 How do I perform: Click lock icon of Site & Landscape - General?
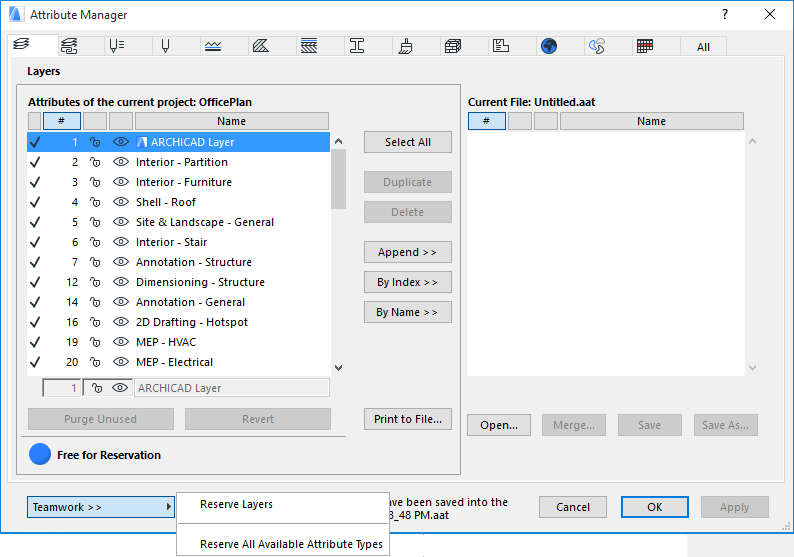(95, 222)
